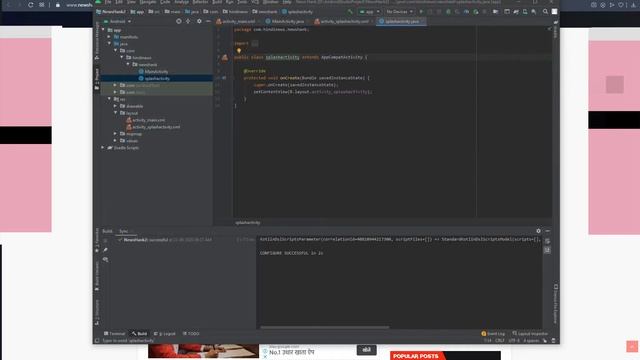Click class gutter icon beside splashactivity declaration

(225, 58)
